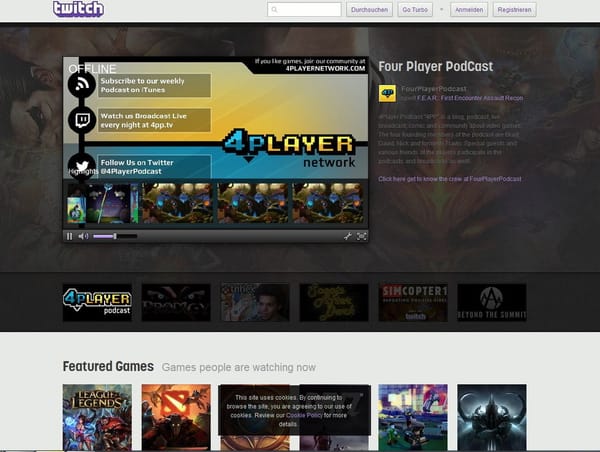Click the Featured Games heading
This screenshot has width=600, height=452.
(108, 366)
